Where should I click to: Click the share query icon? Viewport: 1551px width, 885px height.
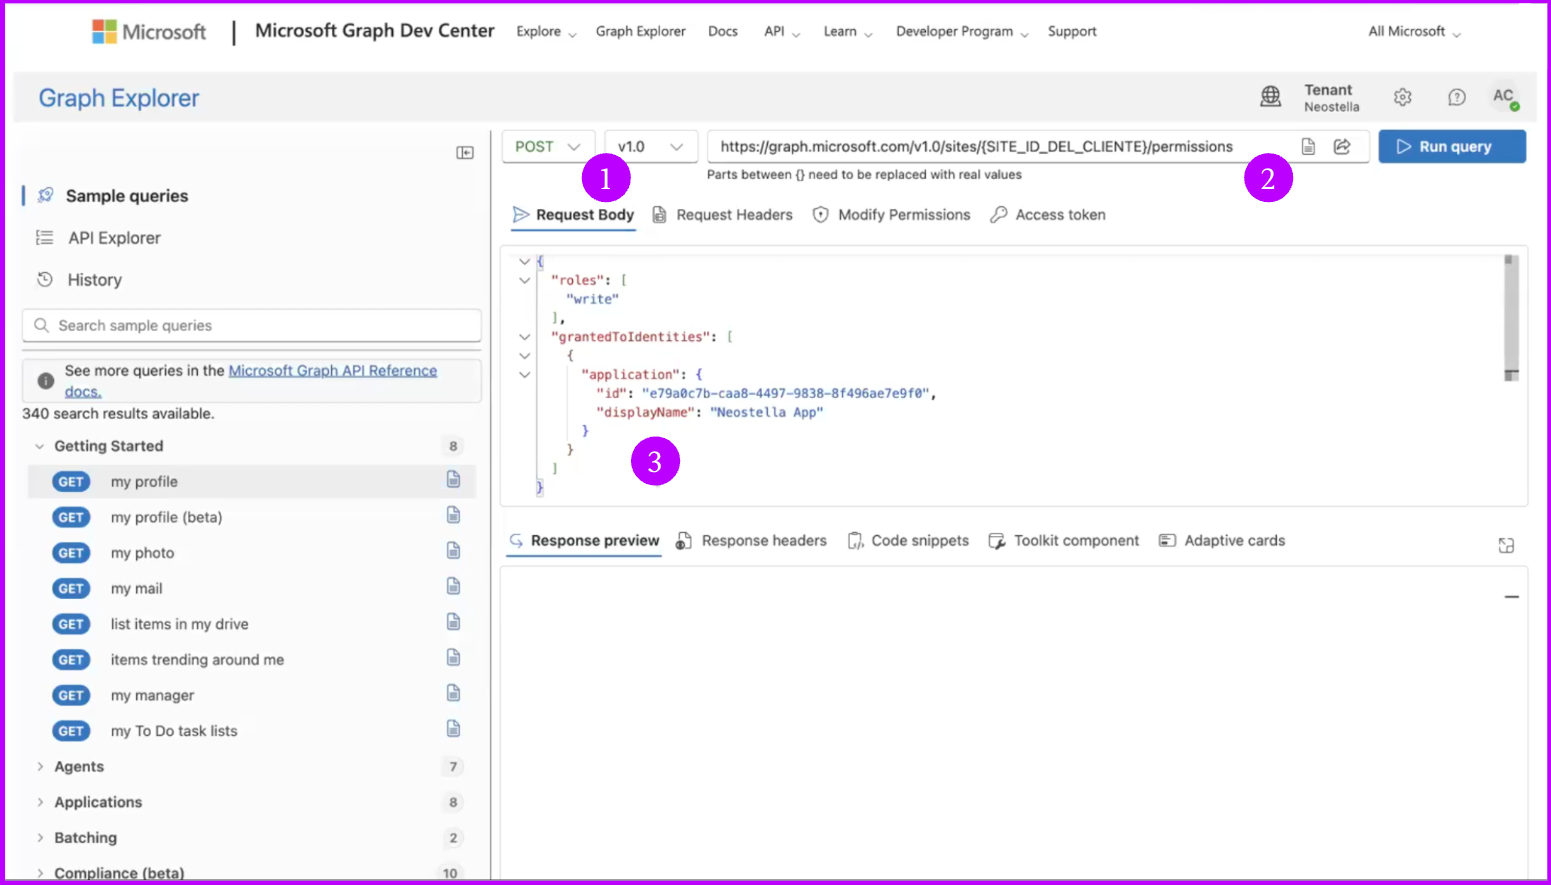pos(1342,147)
